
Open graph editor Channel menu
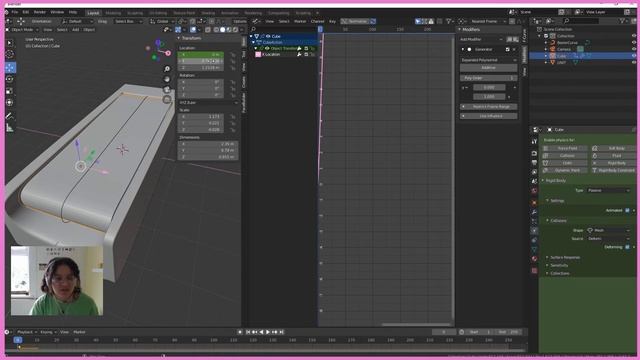317,21
